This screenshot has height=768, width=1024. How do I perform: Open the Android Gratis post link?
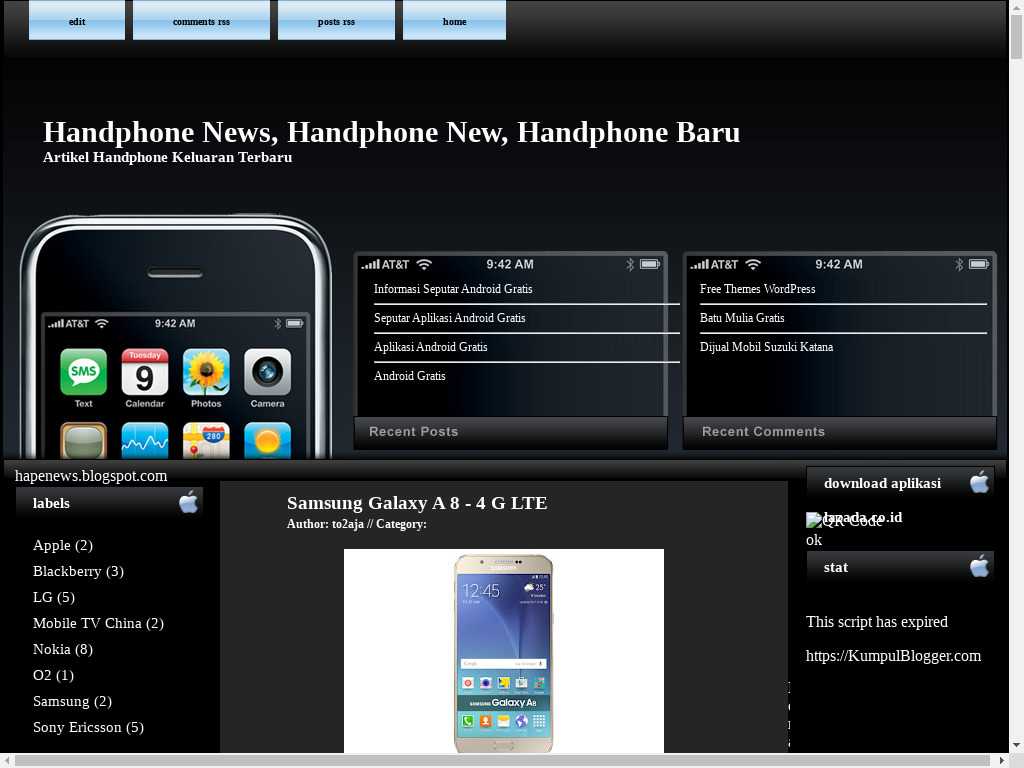[409, 376]
